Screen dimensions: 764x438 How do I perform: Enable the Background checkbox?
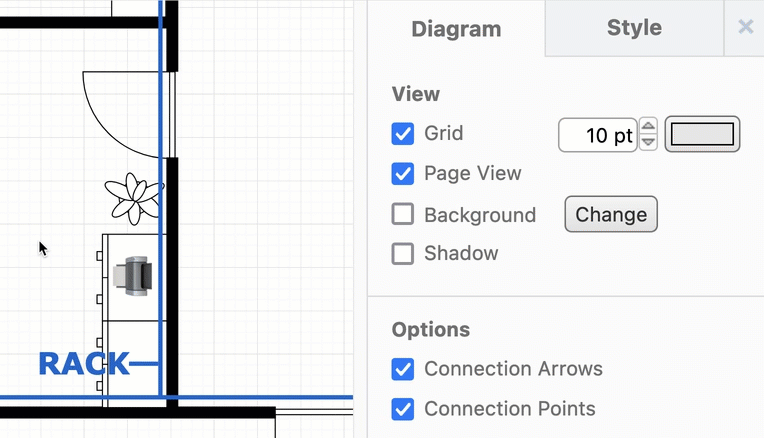(x=403, y=214)
